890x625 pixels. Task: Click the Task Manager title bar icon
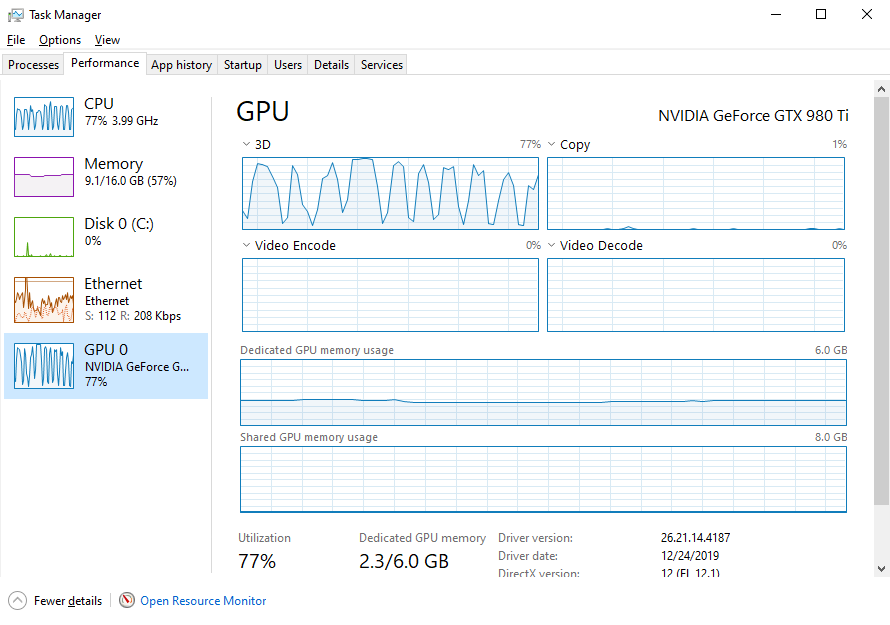tap(16, 15)
